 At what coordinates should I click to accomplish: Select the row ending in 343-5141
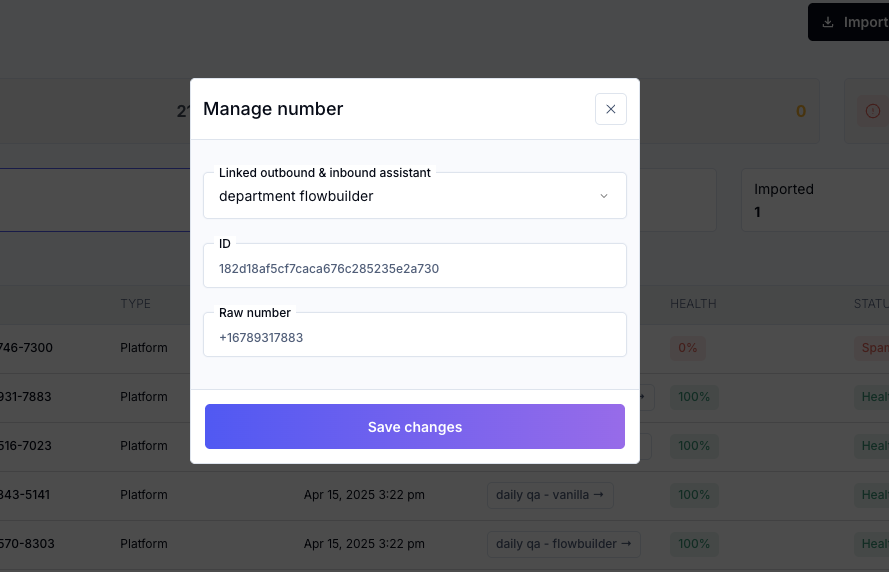point(444,495)
